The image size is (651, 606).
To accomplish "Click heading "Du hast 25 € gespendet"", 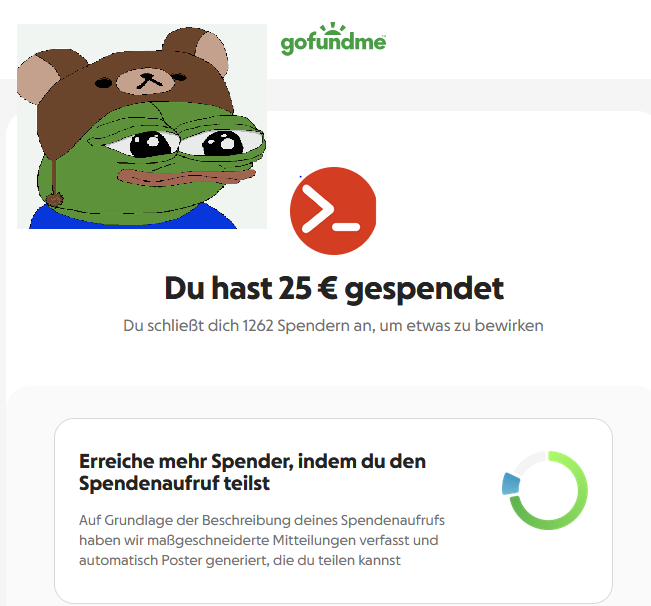I will (x=334, y=288).
